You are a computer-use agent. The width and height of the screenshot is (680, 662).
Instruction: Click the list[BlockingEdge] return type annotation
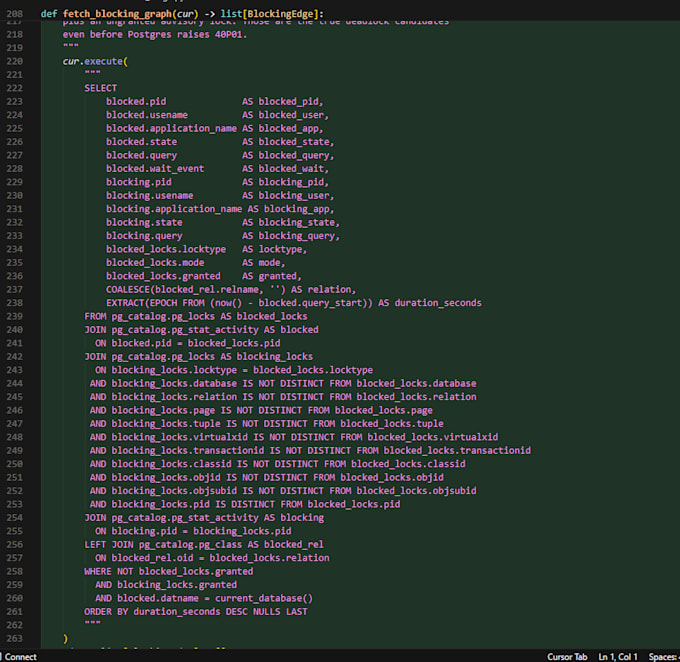[x=269, y=14]
